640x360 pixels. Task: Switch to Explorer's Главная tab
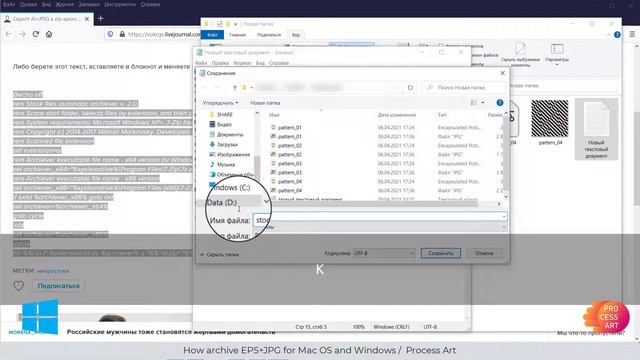(x=238, y=35)
